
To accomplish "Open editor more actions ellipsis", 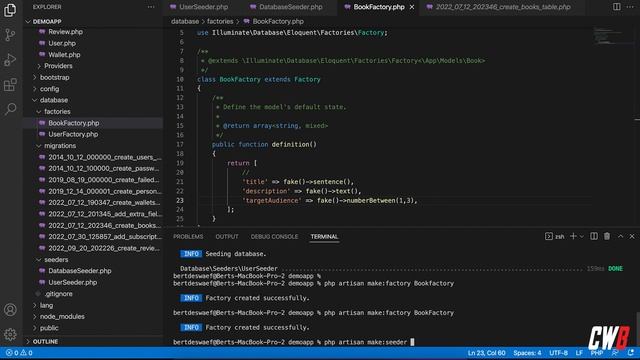I will click(630, 7).
